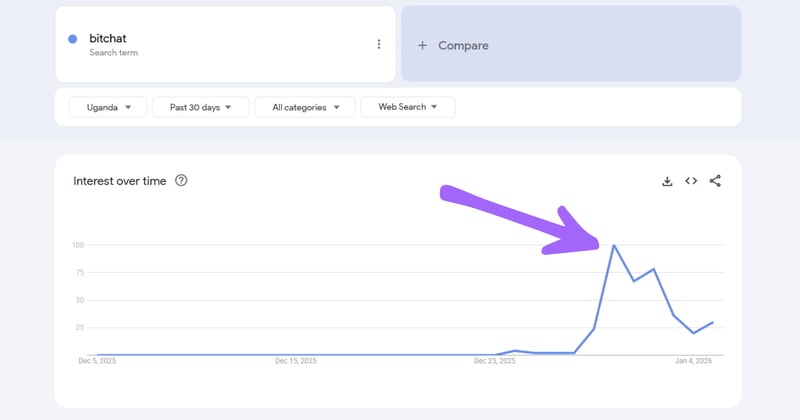Click the Dec 15, 2025 axis label
The height and width of the screenshot is (420, 800).
[296, 361]
